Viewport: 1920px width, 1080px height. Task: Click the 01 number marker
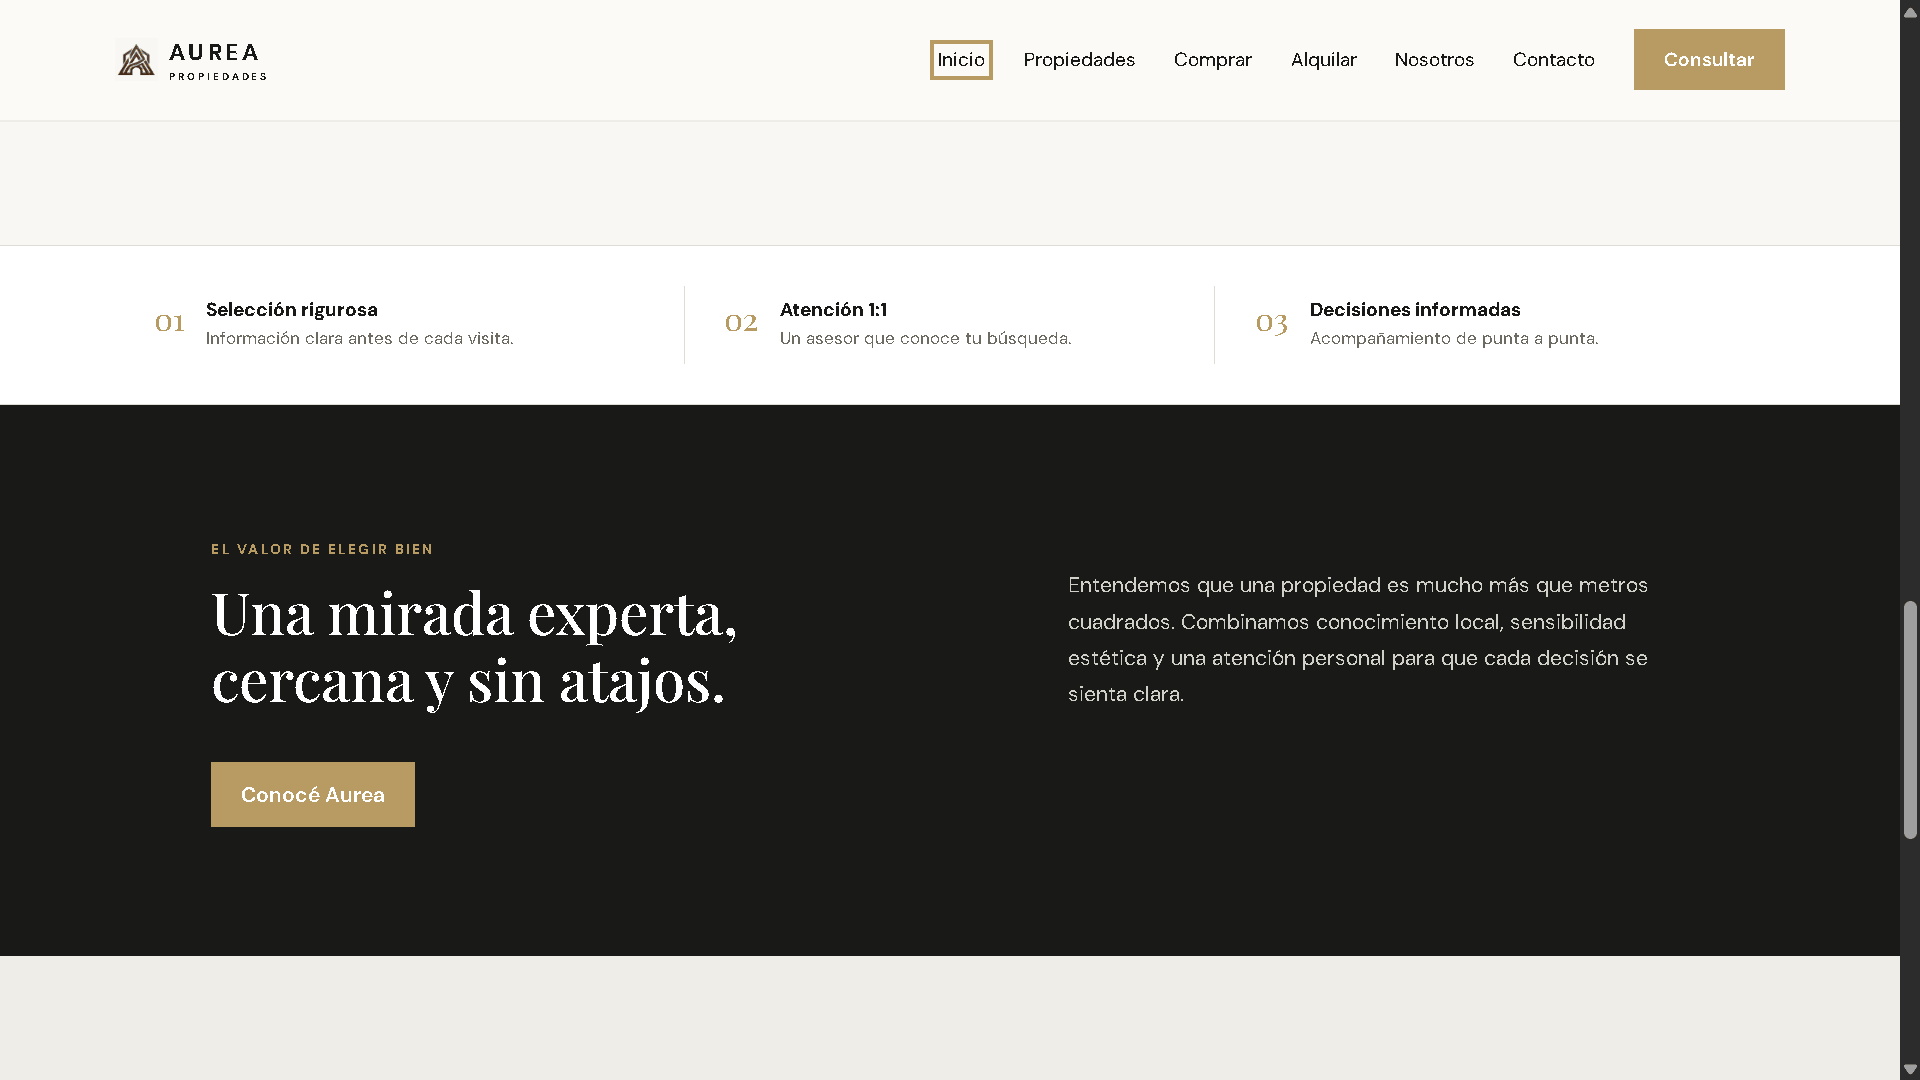[x=170, y=323]
